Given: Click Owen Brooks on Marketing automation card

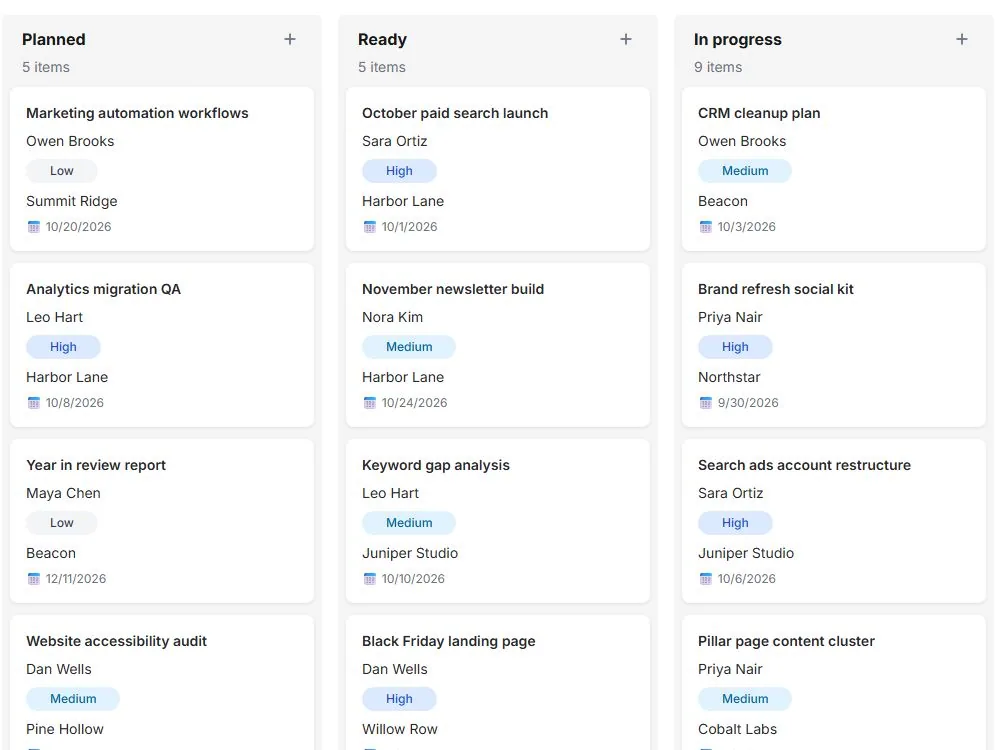Looking at the screenshot, I should coord(70,141).
